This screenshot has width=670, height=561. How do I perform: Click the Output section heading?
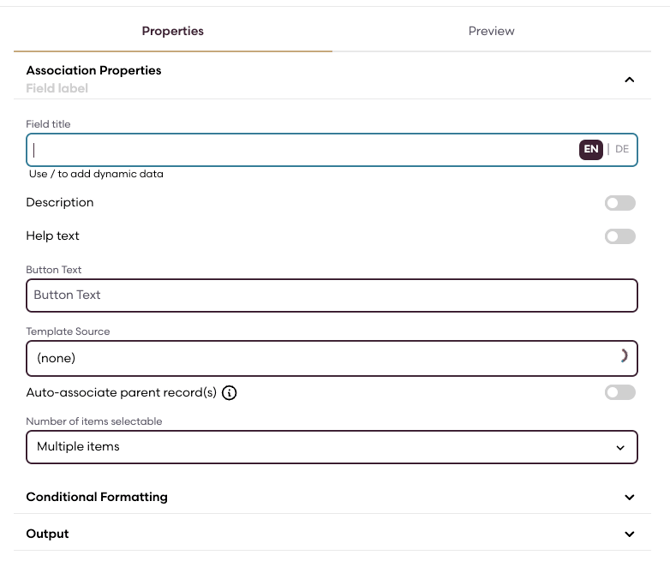pos(47,534)
